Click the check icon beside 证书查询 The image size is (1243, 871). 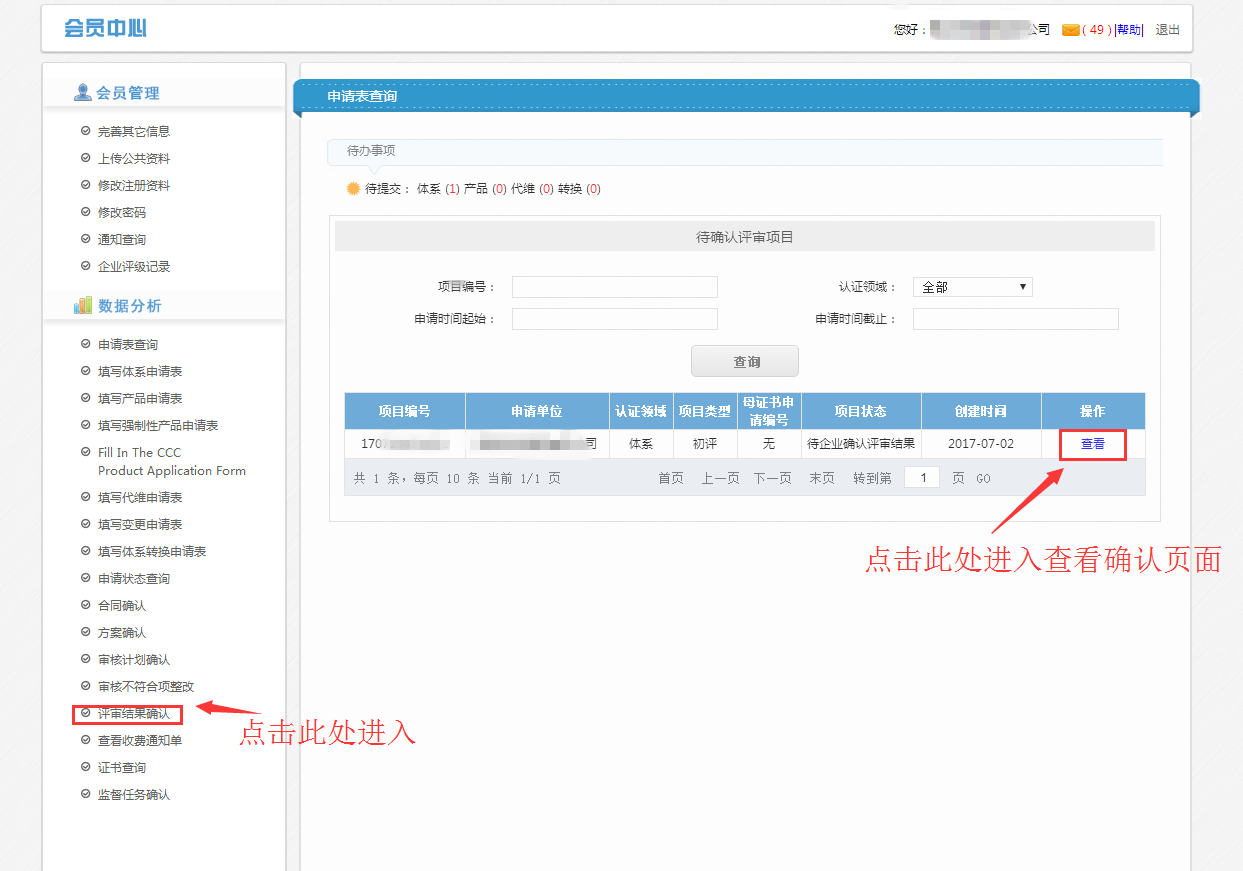(x=85, y=768)
